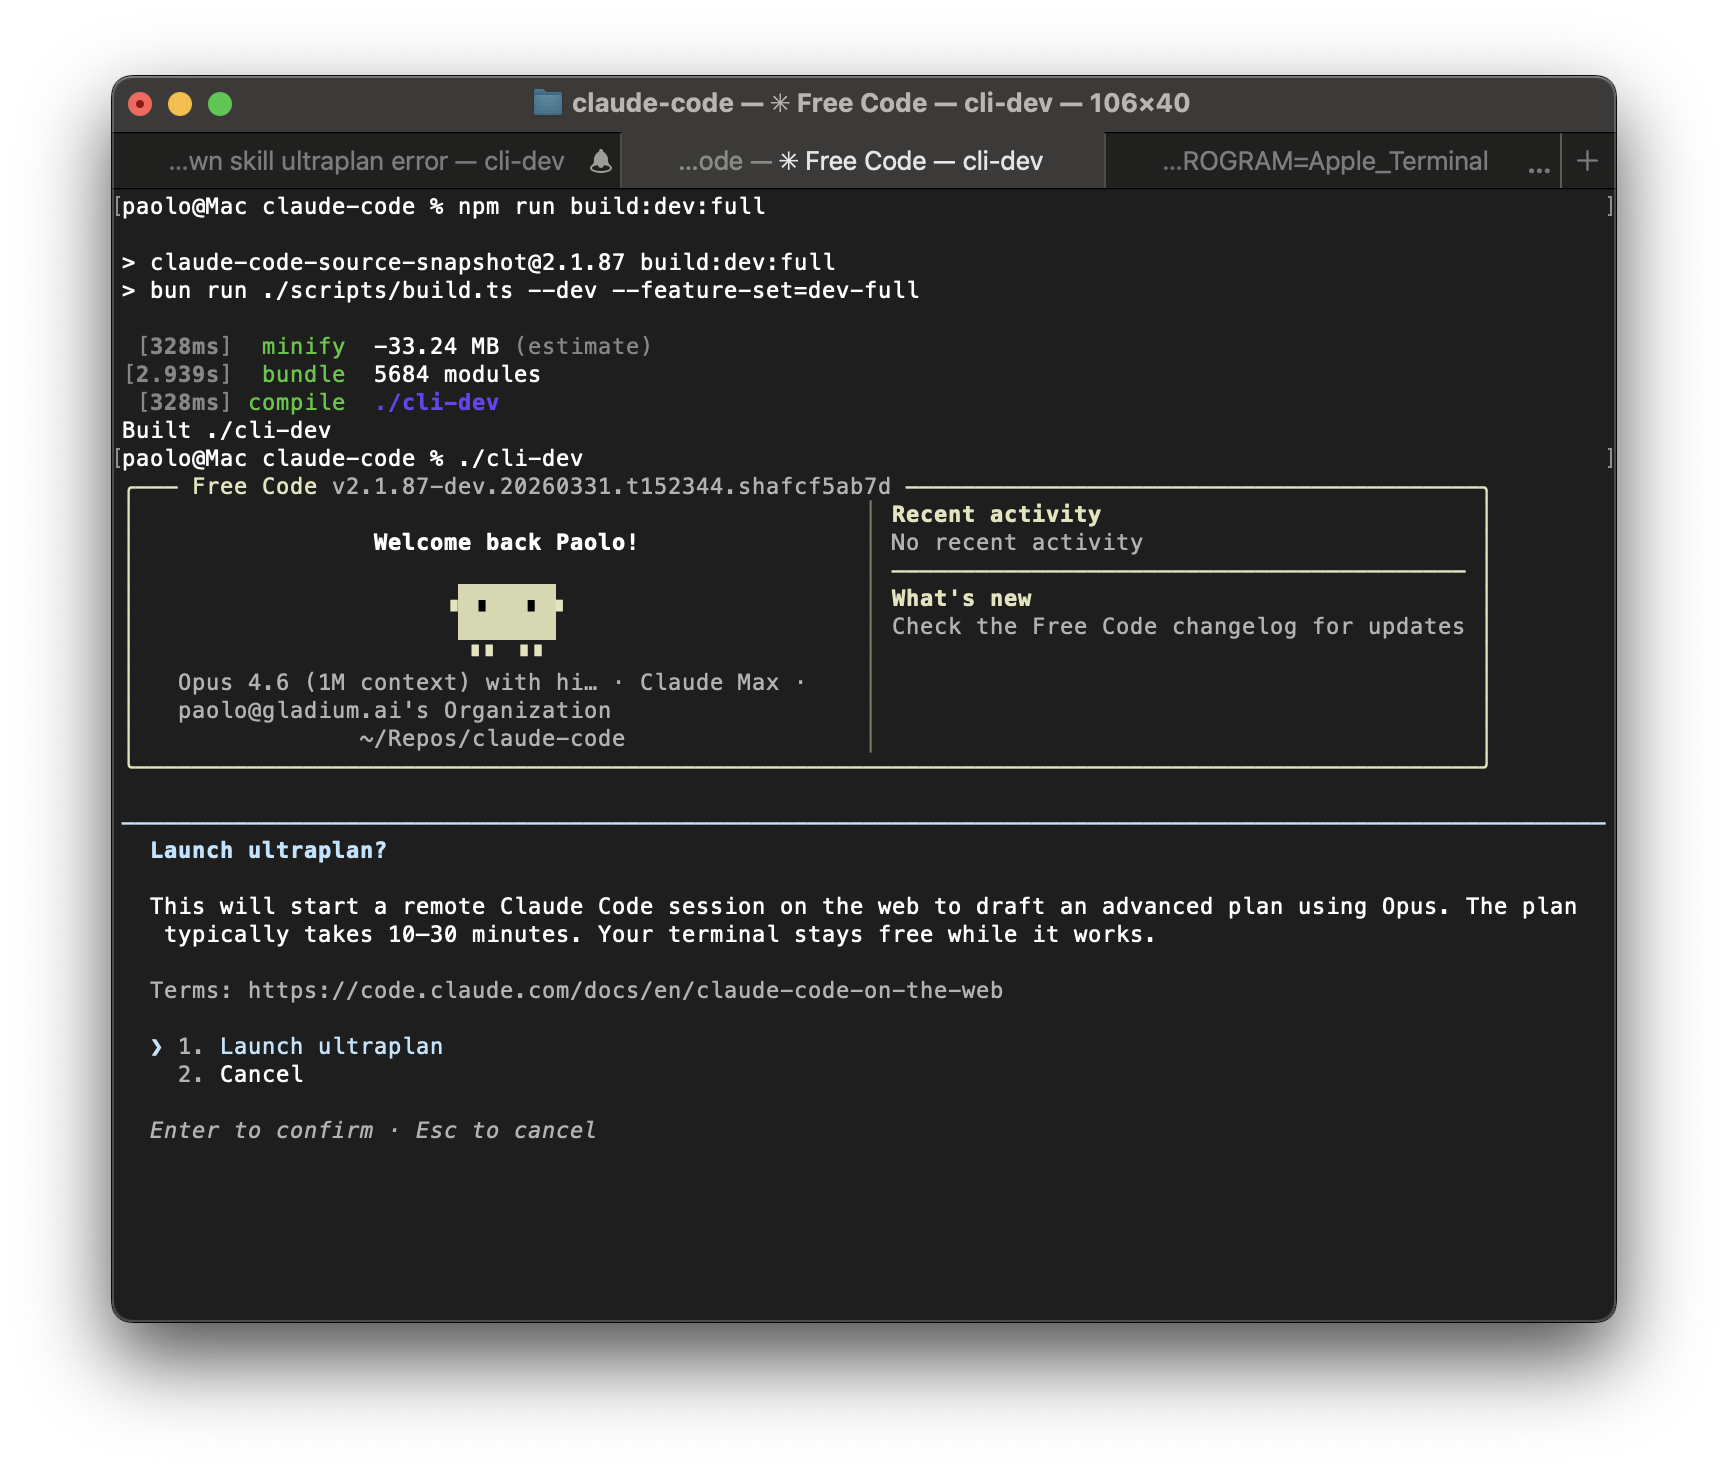Screen dimensions: 1728x1470
Task: Click the selection arrow beside Launch ultraplan
Action: [x=157, y=1046]
